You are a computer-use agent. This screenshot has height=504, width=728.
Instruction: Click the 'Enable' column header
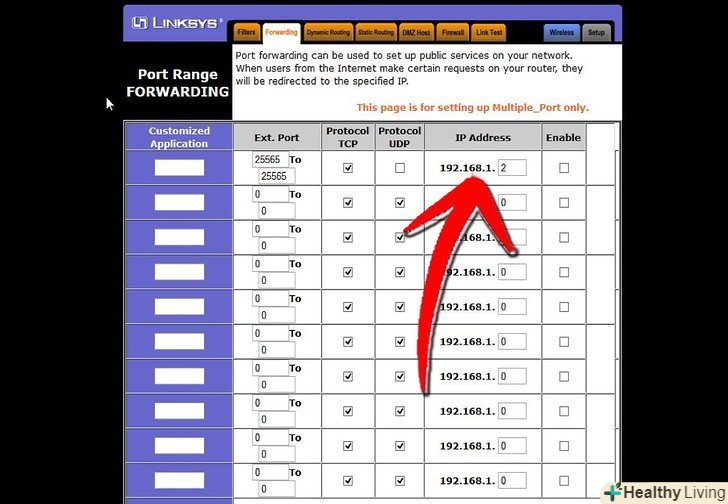pyautogui.click(x=563, y=138)
